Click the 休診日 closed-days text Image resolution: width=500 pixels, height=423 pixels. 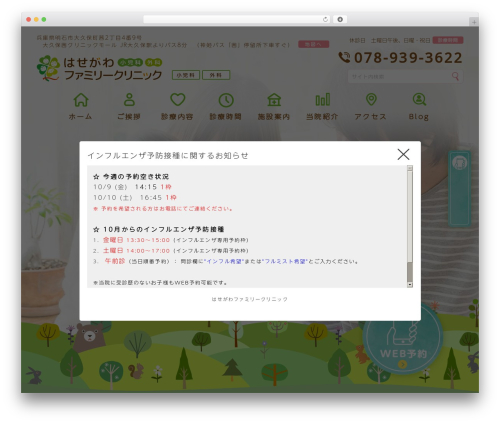[x=390, y=40]
